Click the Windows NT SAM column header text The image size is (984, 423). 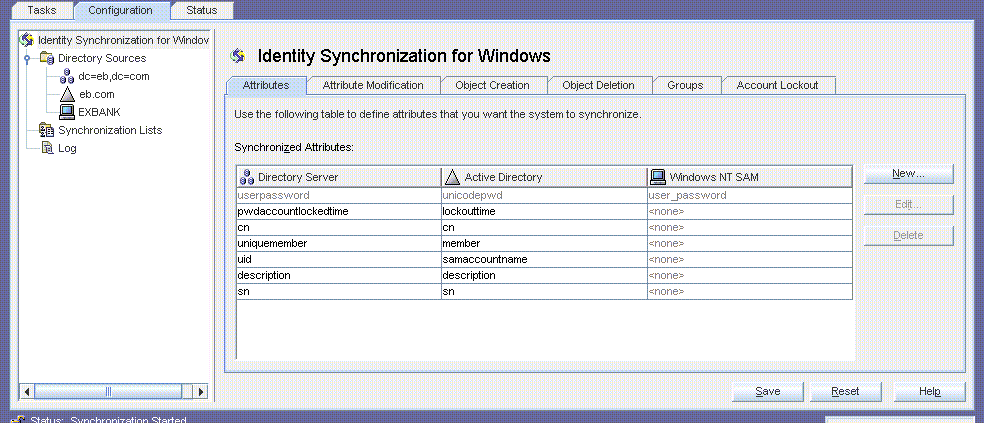point(714,178)
